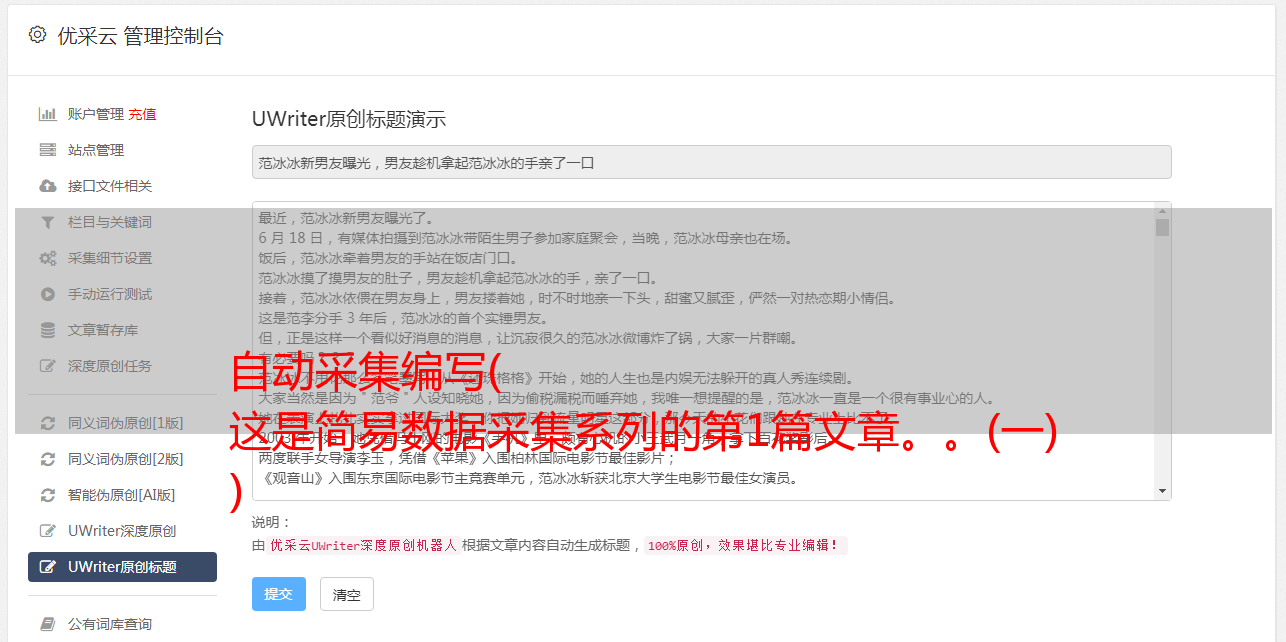Click the database icon for 文章暂存库
1286x642 pixels.
(47, 330)
